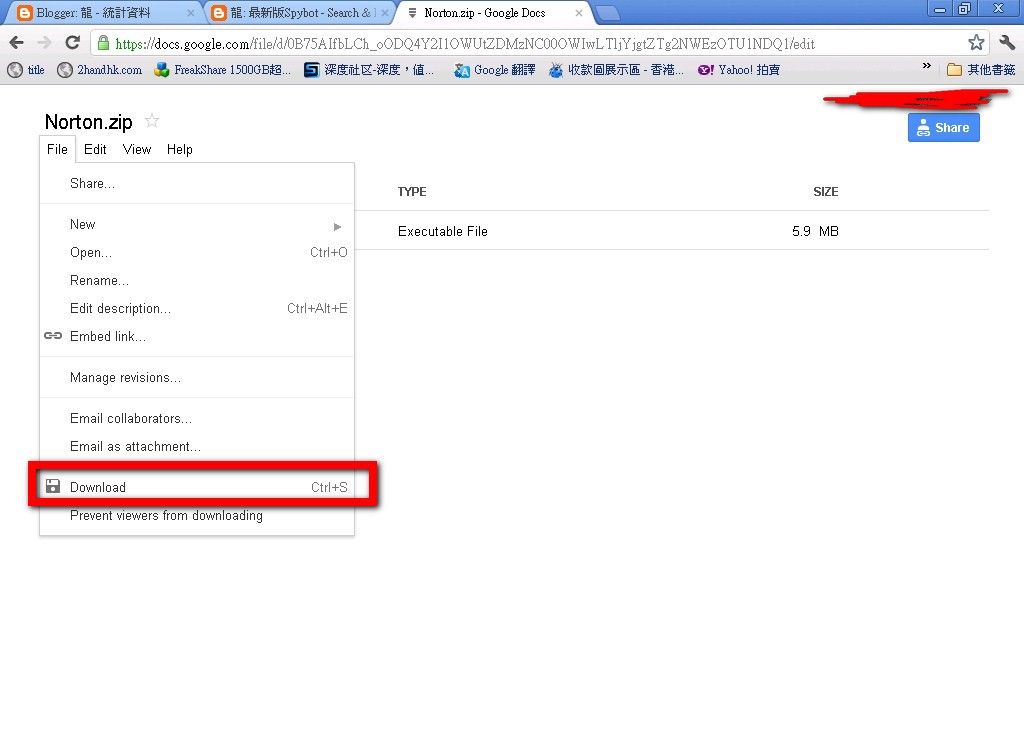Viewport: 1024px width, 738px height.
Task: Choose Embed link... menu entry
Action: [197, 336]
